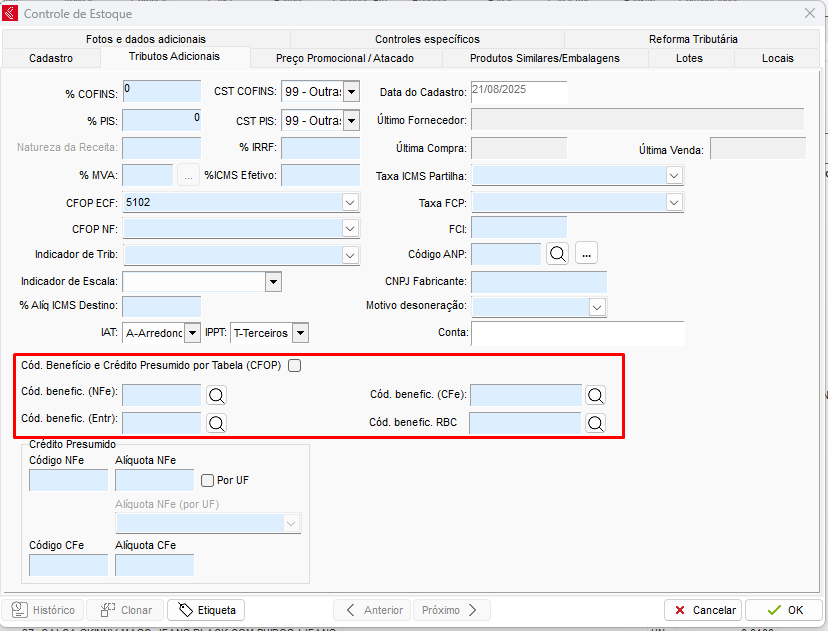Click search icon next to Código ANP
The image size is (828, 631).
click(x=557, y=254)
